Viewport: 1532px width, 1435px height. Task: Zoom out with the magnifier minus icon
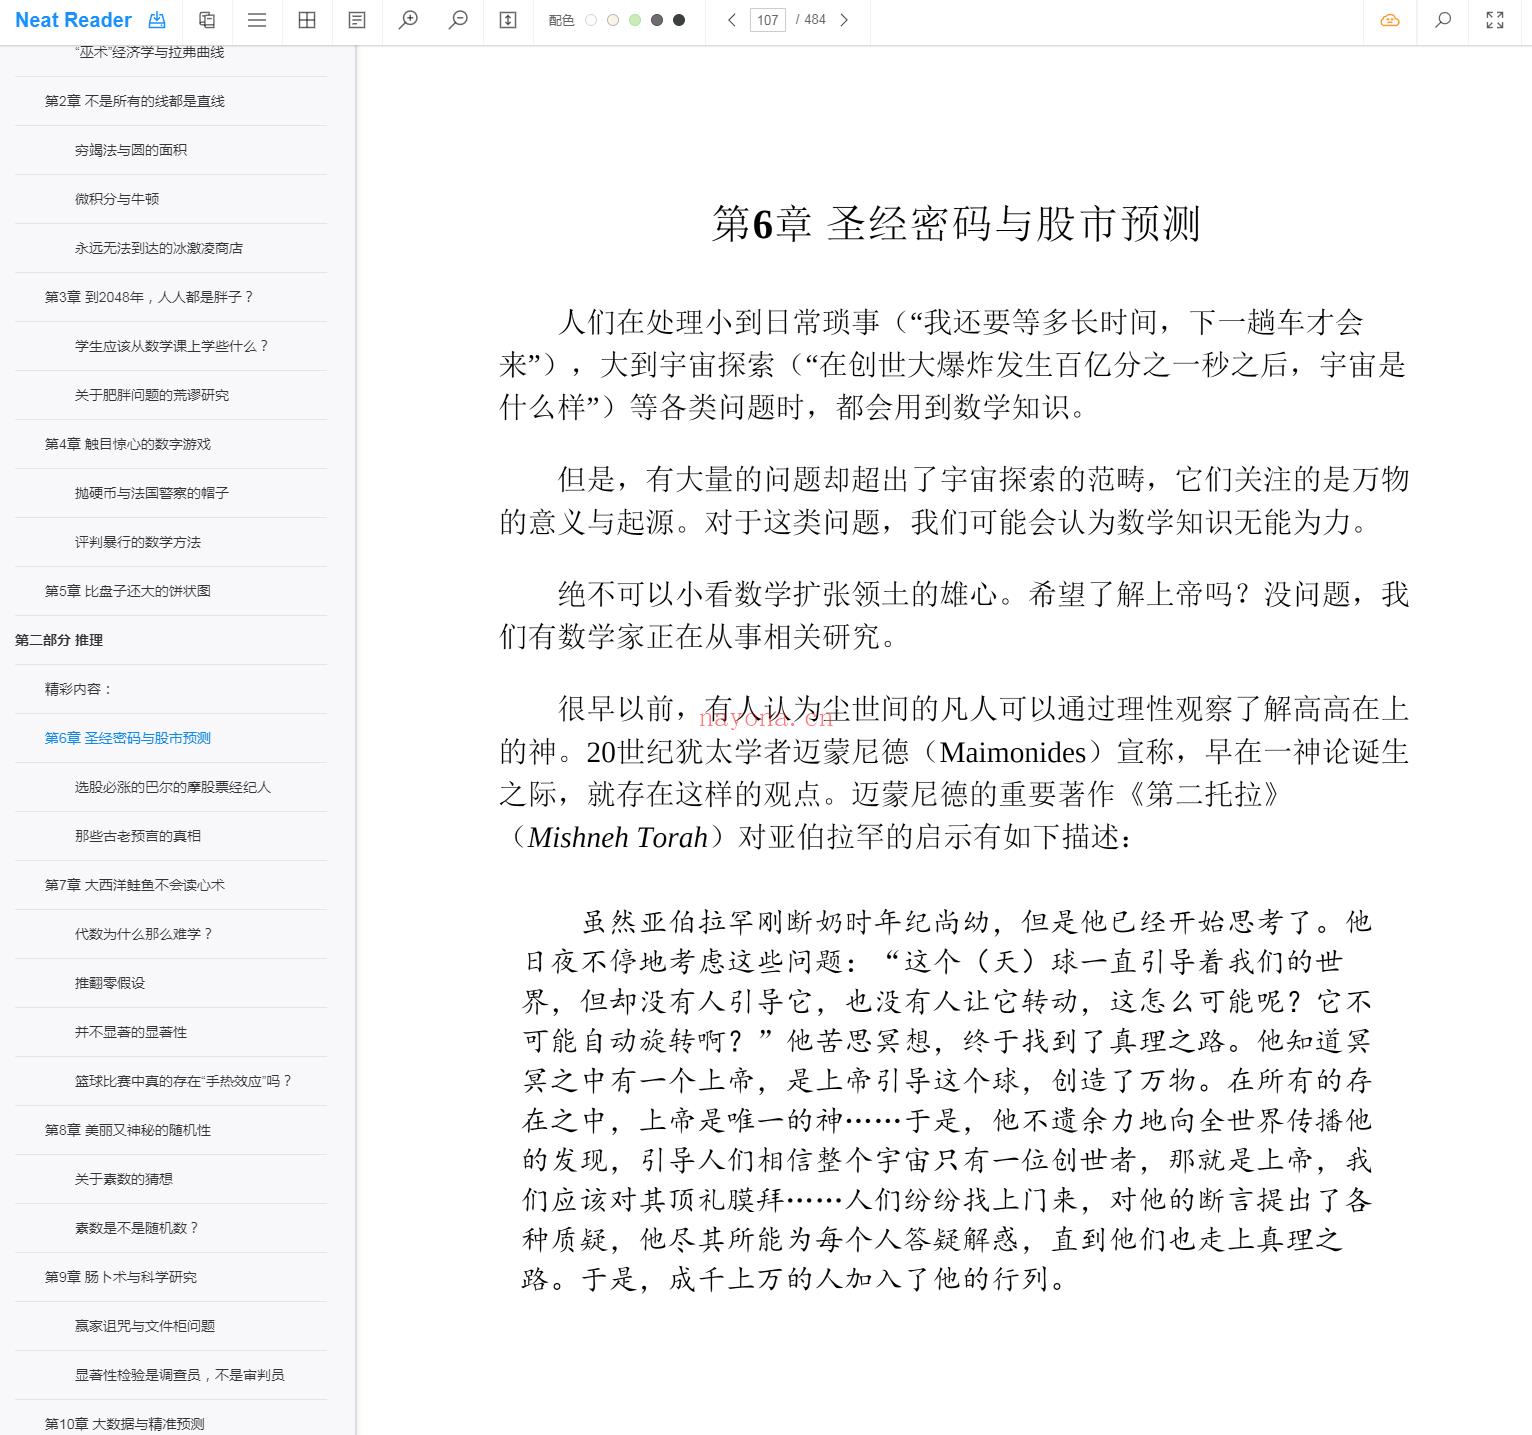coord(458,20)
